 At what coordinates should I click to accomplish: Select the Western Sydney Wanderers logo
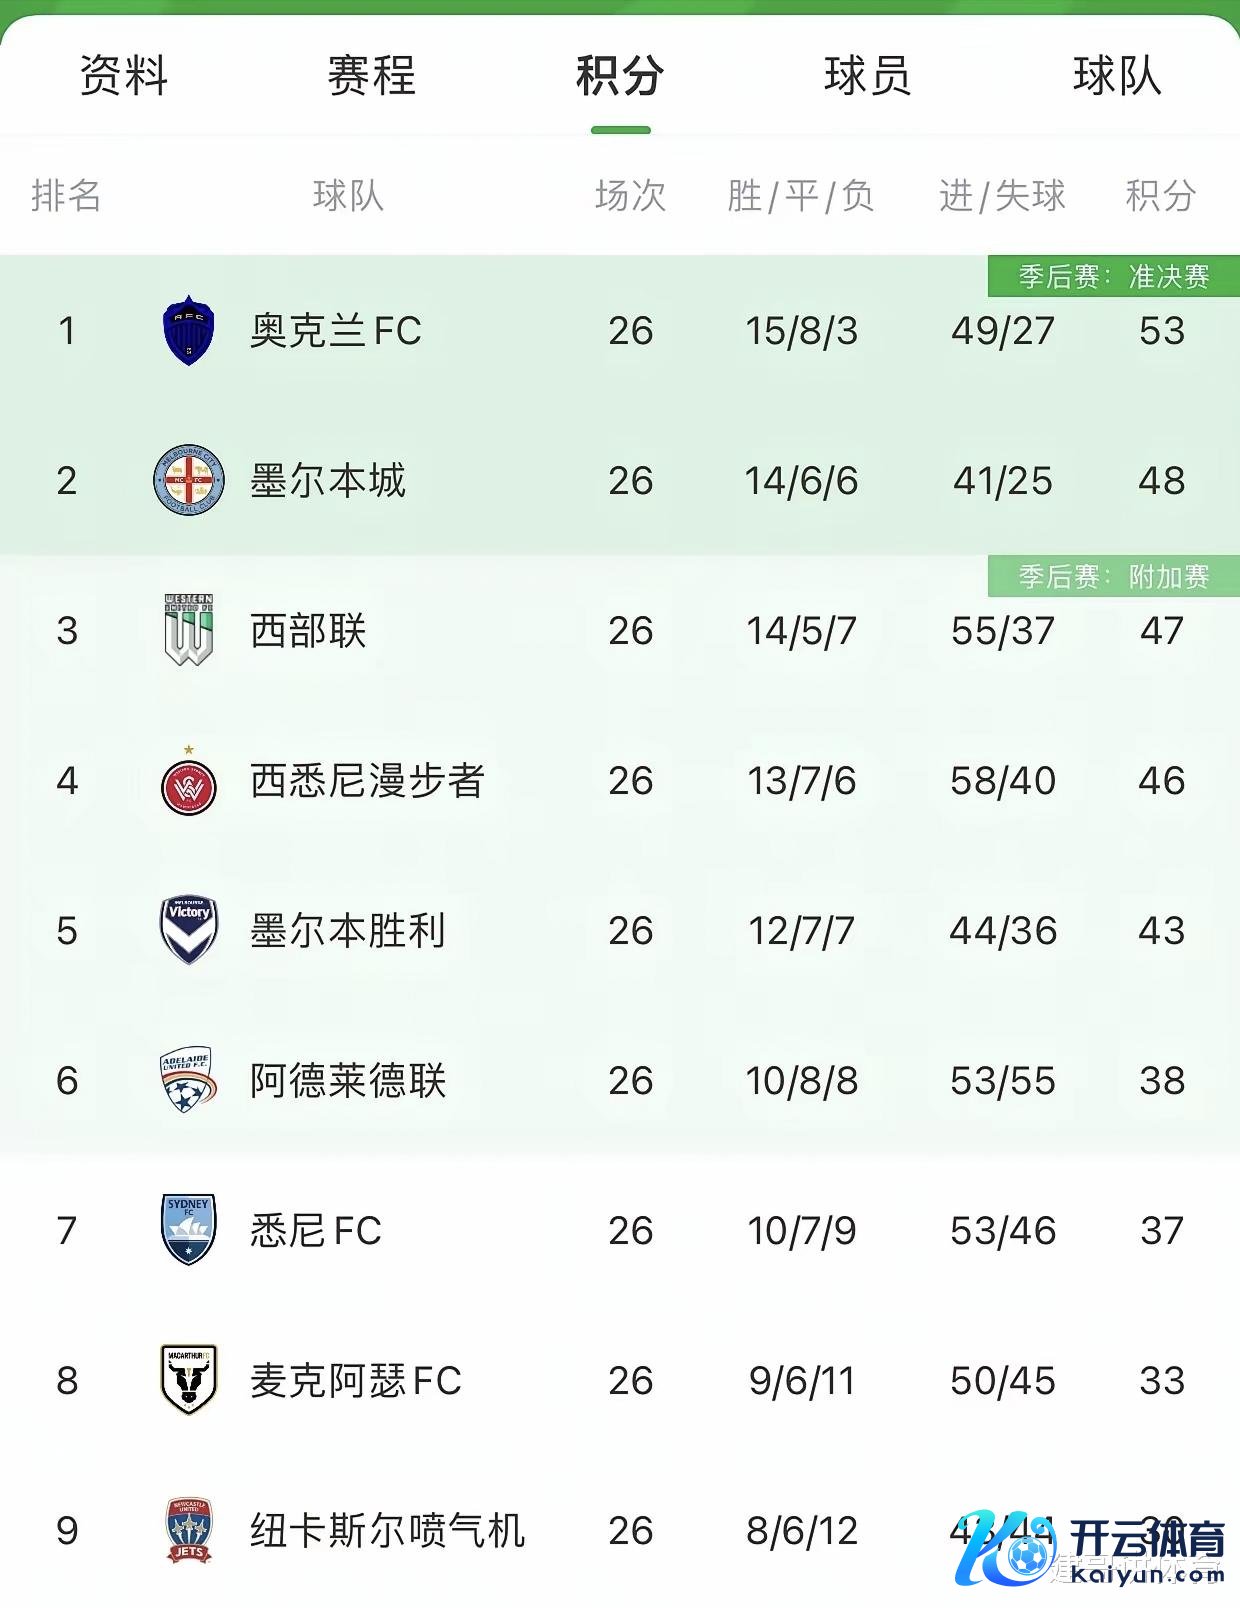point(188,784)
